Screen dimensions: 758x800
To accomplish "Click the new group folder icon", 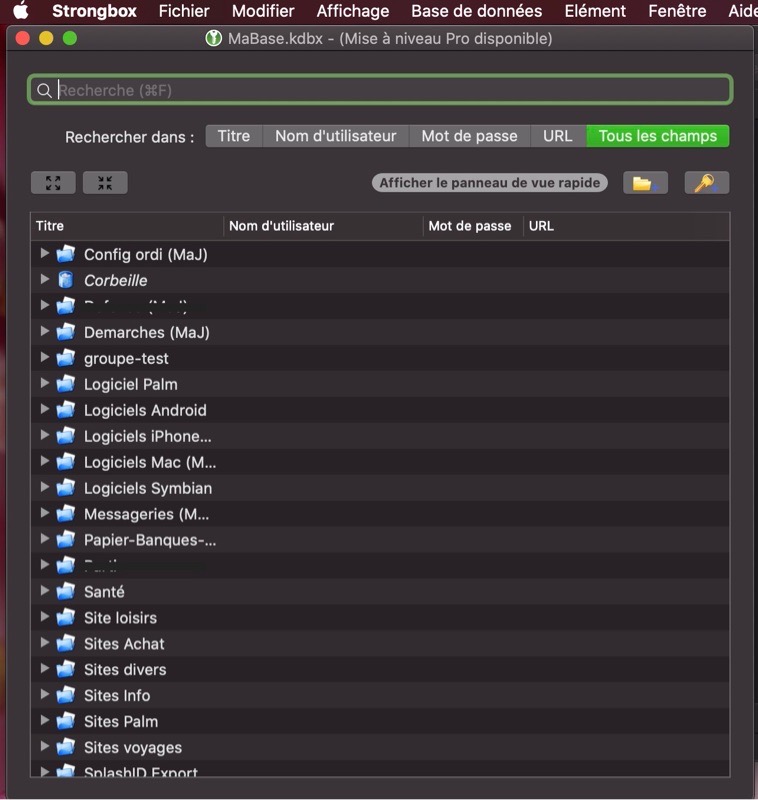I will 645,183.
